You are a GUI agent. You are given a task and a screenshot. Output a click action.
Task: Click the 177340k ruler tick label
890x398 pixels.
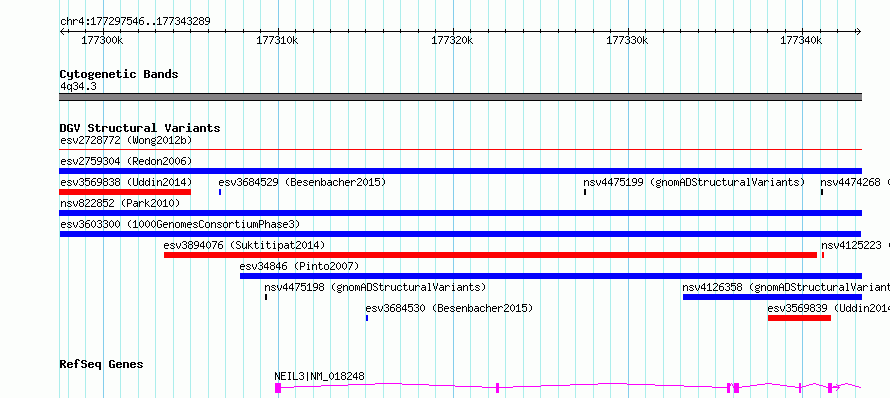[x=801, y=40]
